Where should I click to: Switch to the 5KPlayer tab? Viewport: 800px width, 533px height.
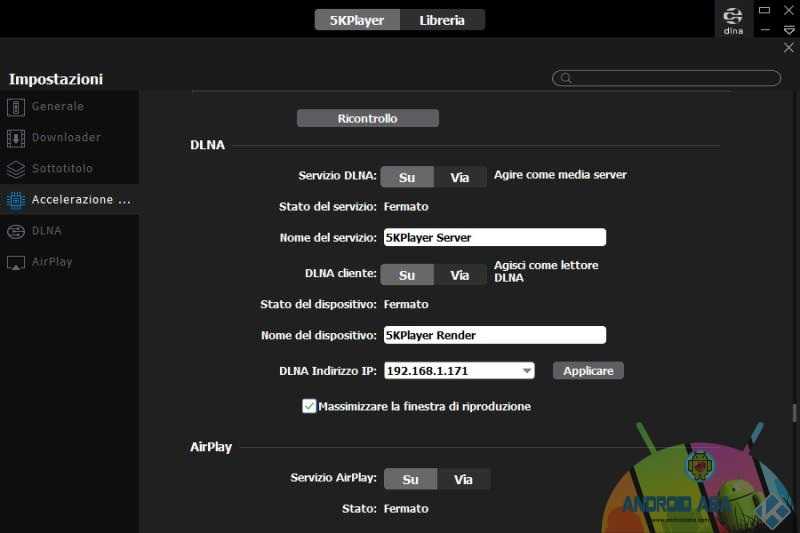pyautogui.click(x=357, y=20)
